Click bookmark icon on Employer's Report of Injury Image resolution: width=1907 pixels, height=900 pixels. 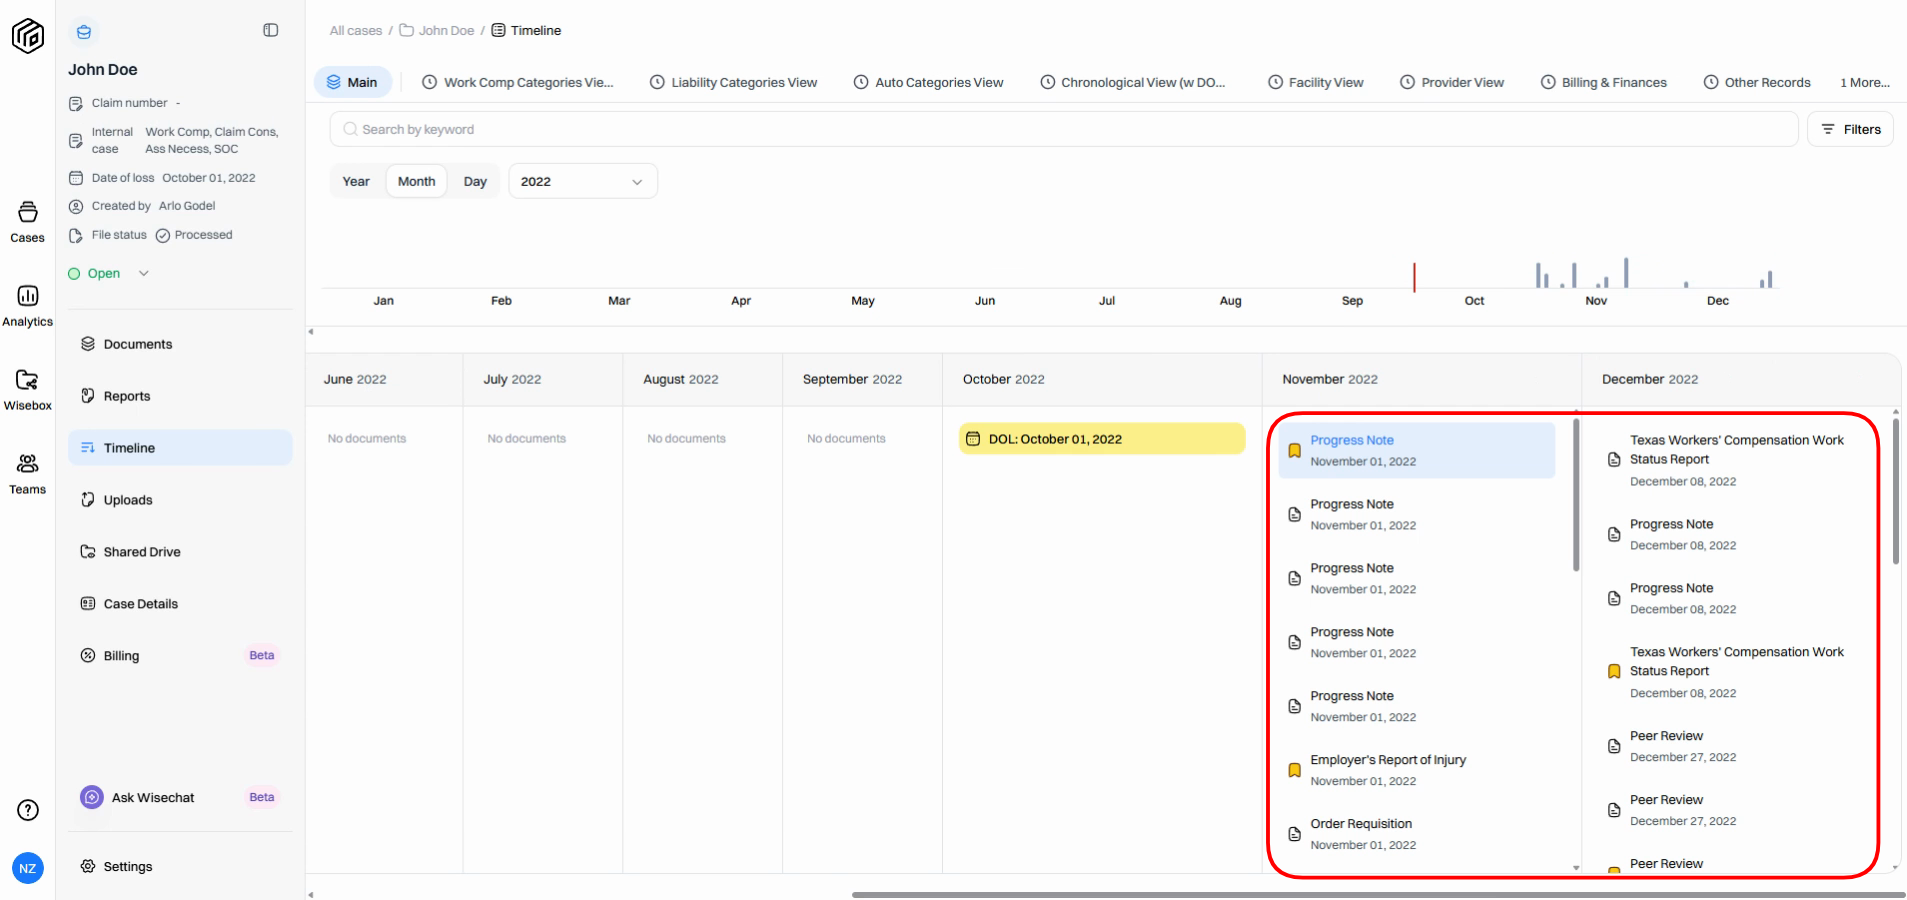pos(1294,771)
